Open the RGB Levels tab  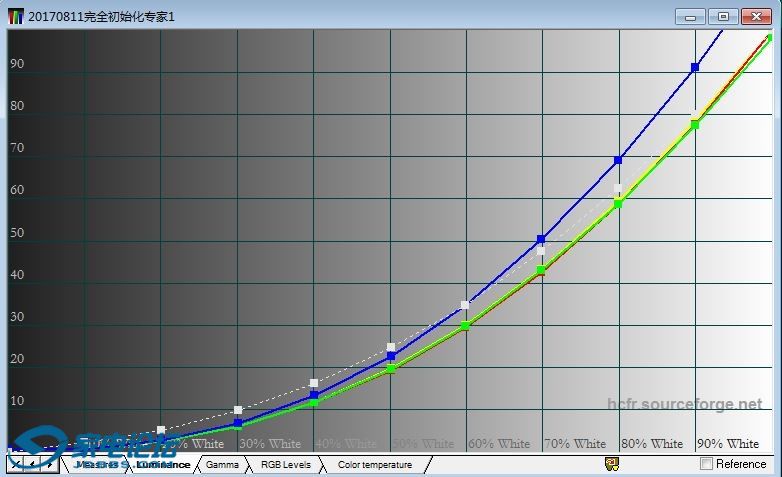tap(286, 465)
